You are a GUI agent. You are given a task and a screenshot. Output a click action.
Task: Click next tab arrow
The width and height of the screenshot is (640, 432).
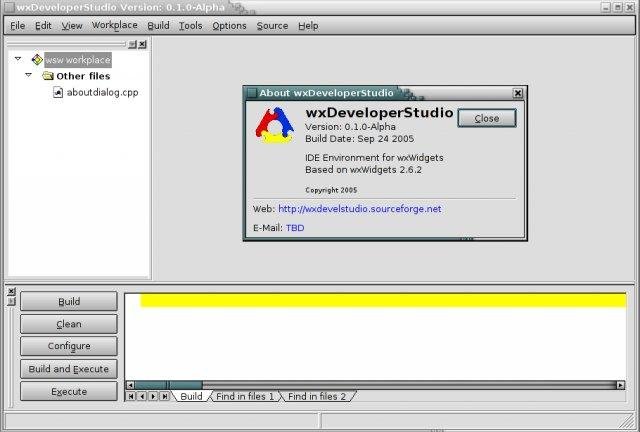pos(153,396)
